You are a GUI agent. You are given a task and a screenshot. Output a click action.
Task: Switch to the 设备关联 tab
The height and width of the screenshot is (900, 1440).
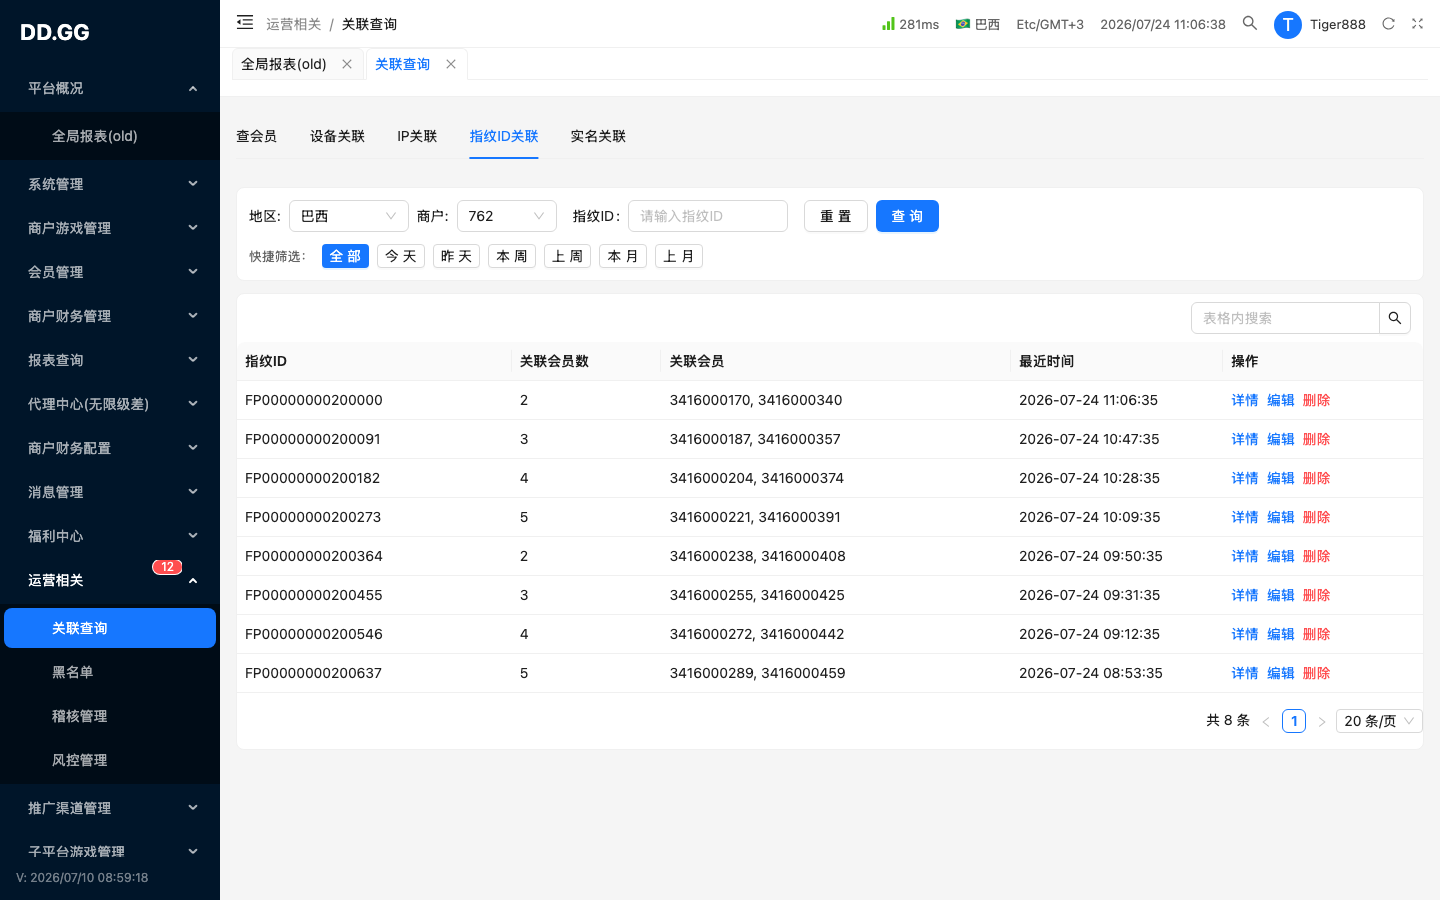[x=337, y=136]
